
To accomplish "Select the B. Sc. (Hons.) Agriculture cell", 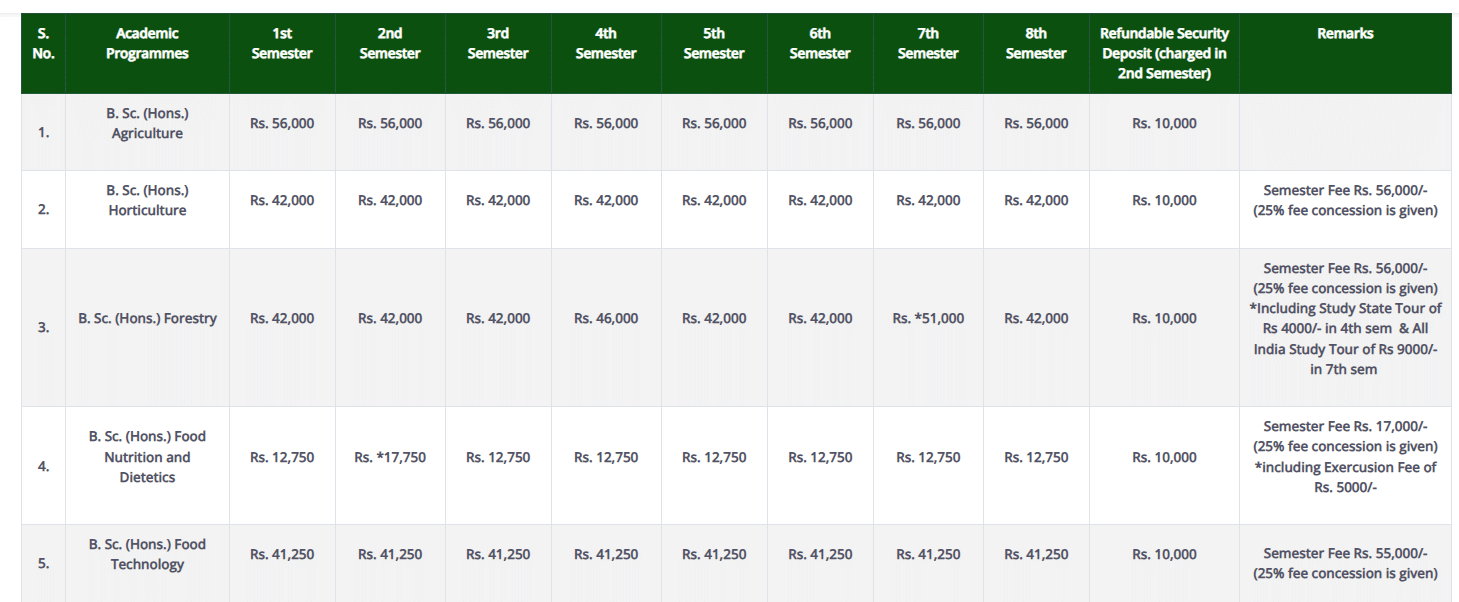I will click(147, 124).
